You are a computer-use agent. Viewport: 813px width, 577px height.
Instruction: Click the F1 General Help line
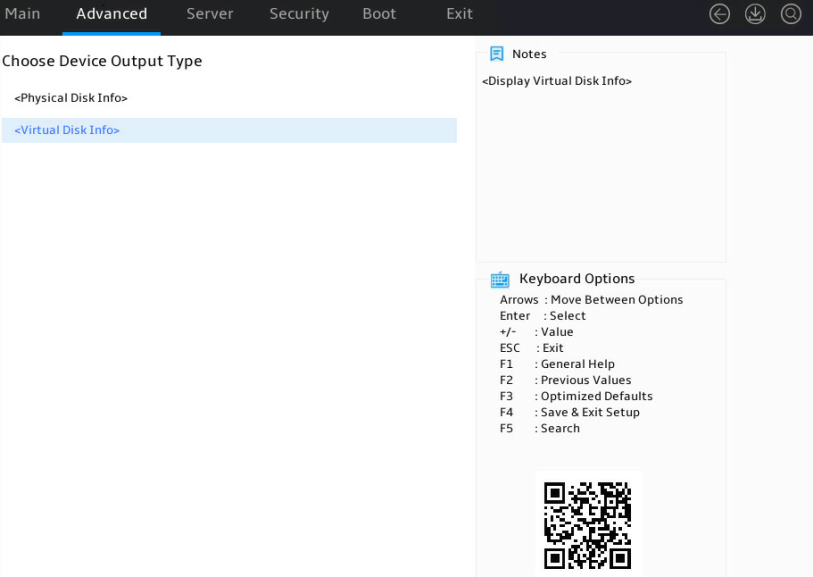pyautogui.click(x=557, y=364)
